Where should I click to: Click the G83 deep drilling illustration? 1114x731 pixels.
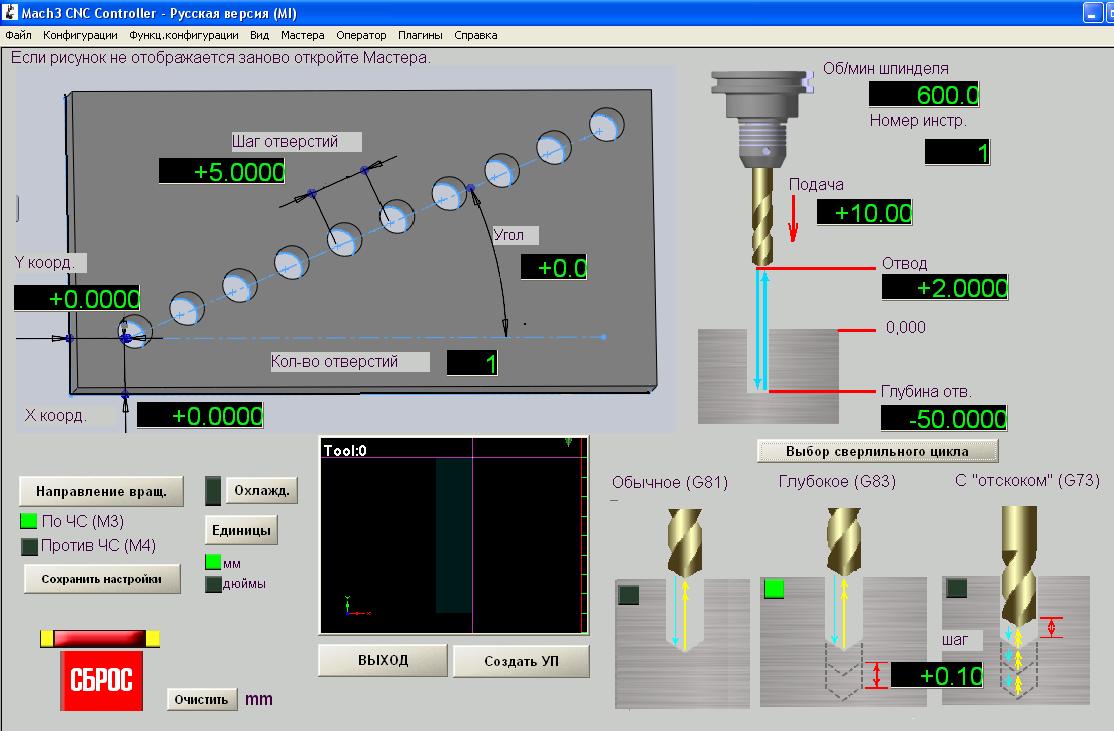843,606
